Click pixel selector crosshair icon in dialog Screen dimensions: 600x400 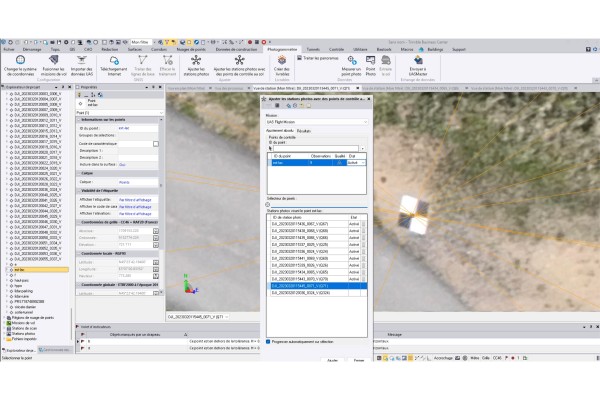click(267, 204)
